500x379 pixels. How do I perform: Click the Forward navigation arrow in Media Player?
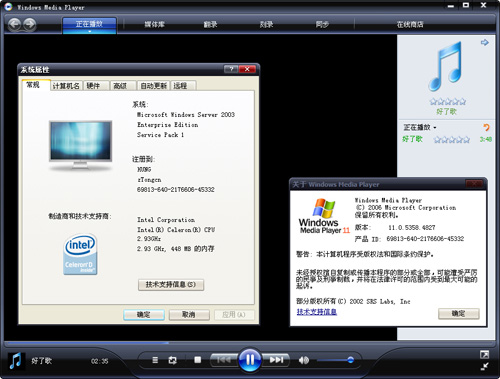pyautogui.click(x=30, y=24)
